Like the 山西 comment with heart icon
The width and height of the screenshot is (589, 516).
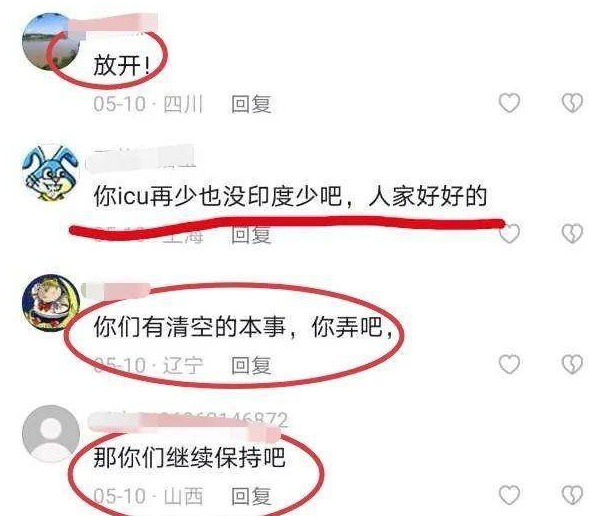pos(509,495)
